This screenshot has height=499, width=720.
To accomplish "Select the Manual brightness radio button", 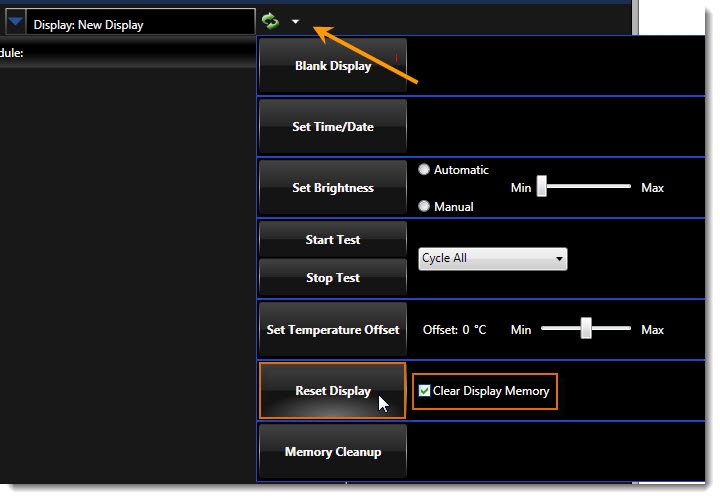I will pos(424,206).
